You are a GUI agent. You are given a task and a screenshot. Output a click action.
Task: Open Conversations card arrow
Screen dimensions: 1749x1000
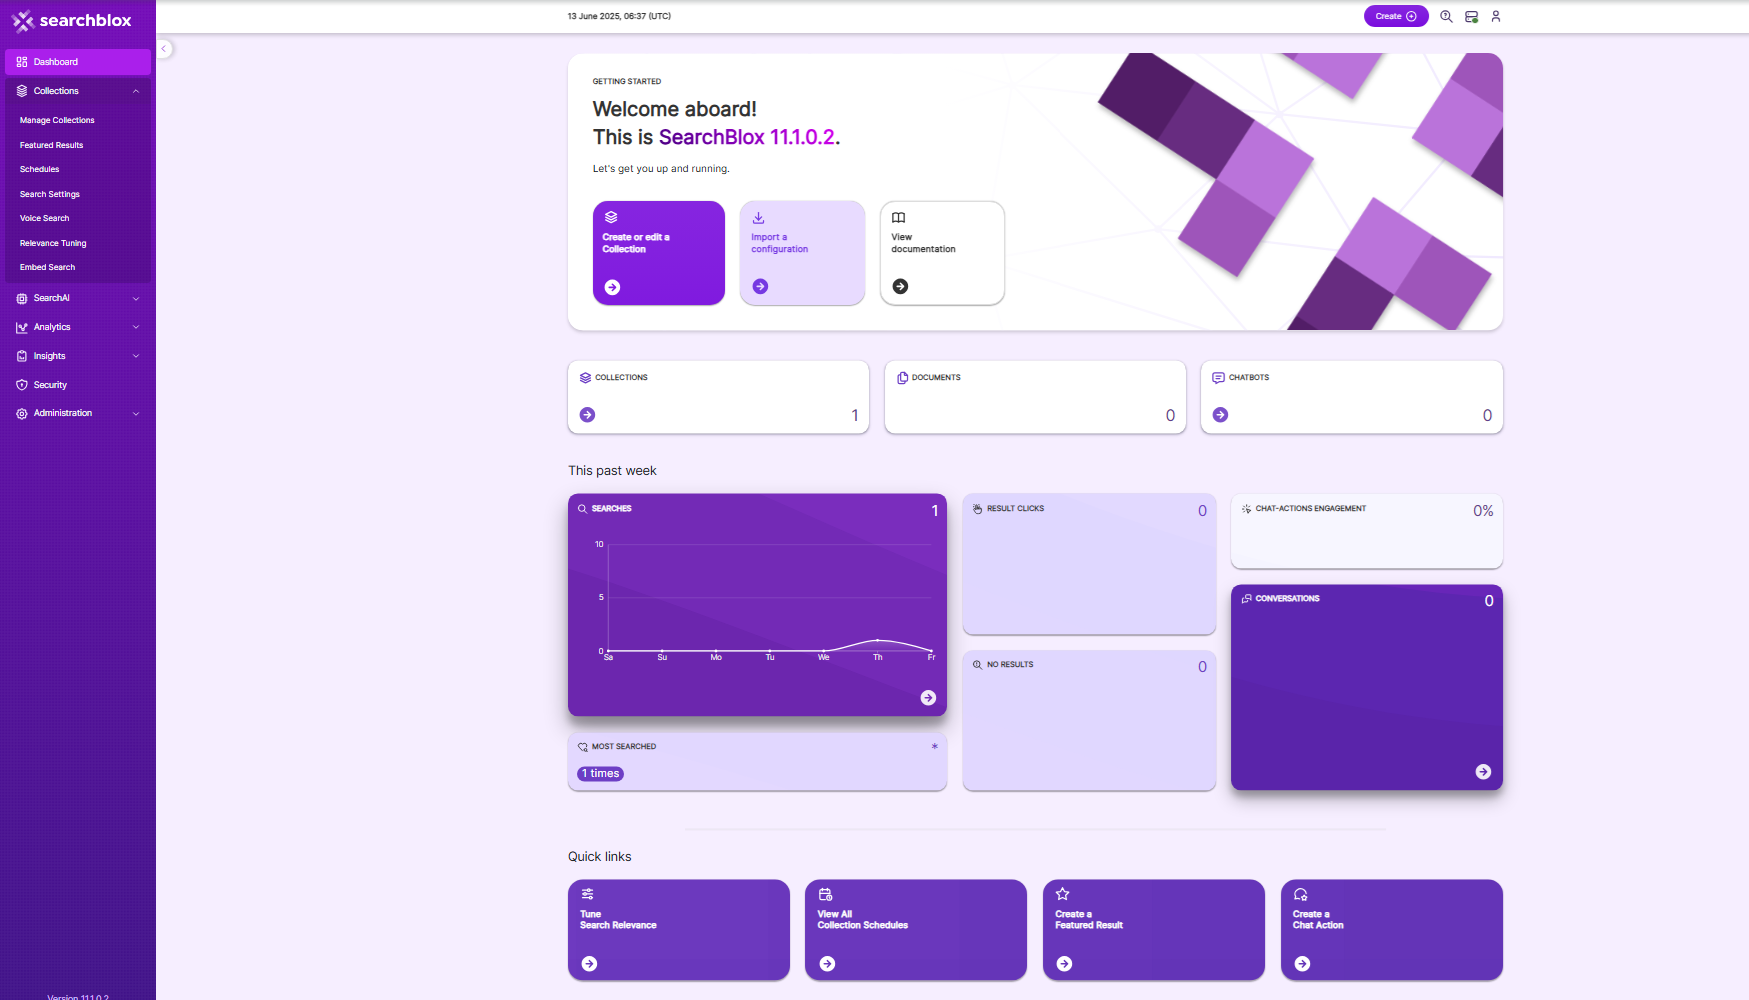click(1483, 772)
